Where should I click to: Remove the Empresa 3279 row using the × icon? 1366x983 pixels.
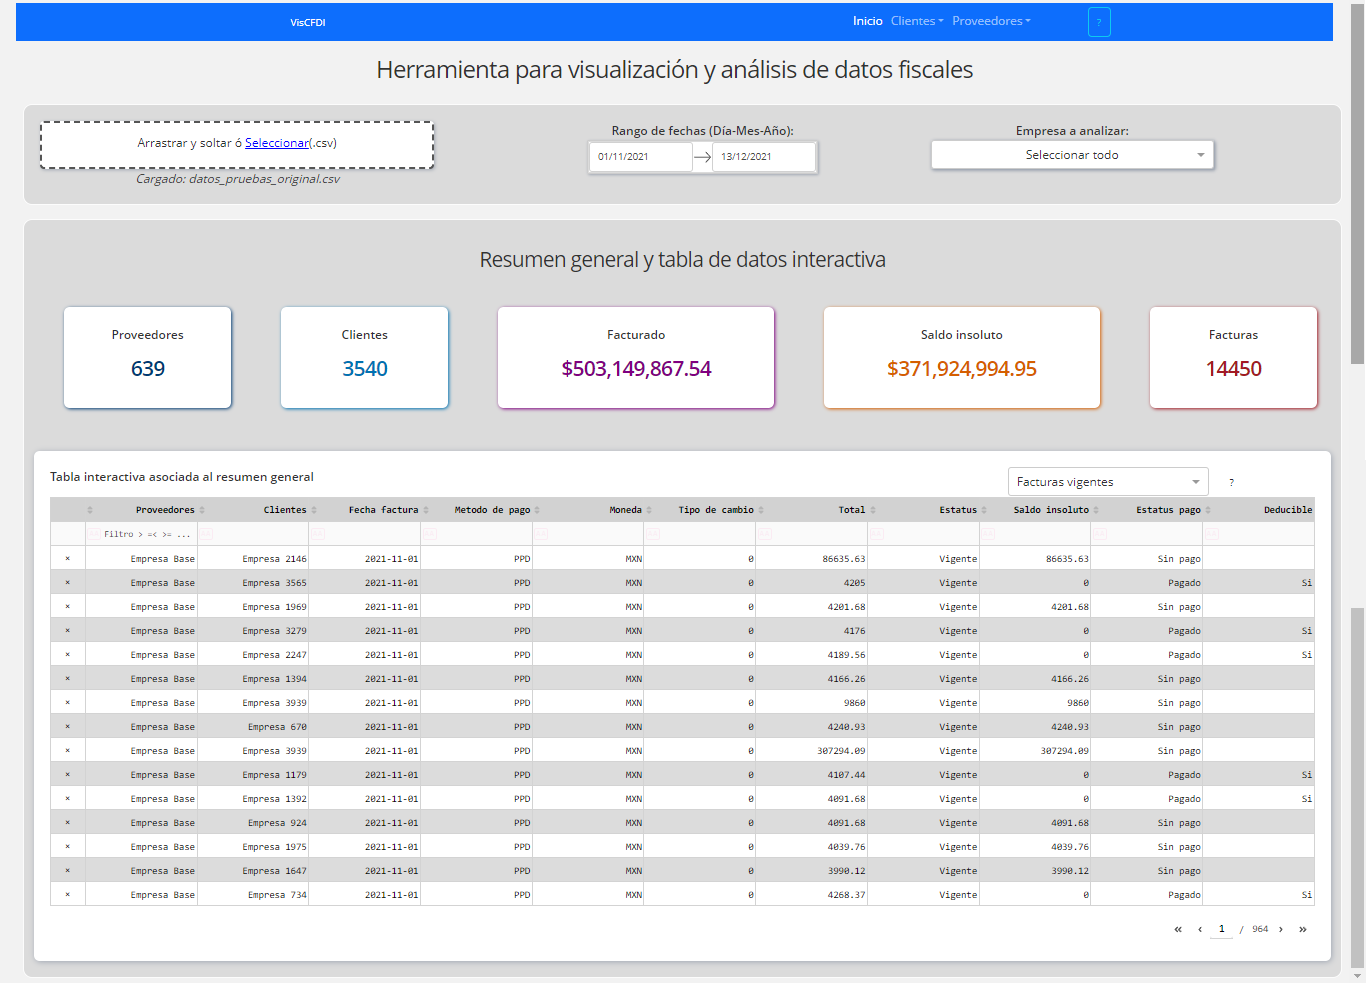tap(68, 631)
